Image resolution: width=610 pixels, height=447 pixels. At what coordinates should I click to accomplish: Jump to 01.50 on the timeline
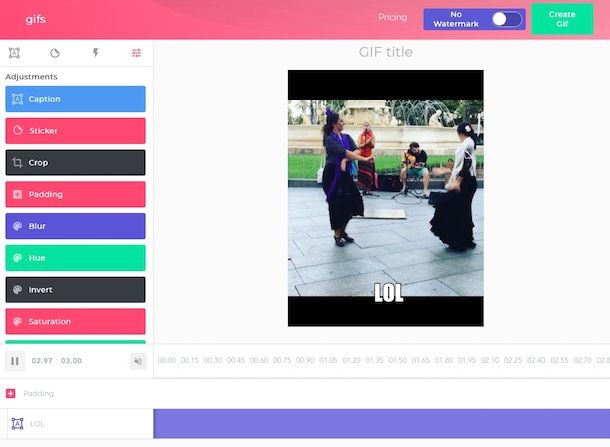(x=398, y=360)
